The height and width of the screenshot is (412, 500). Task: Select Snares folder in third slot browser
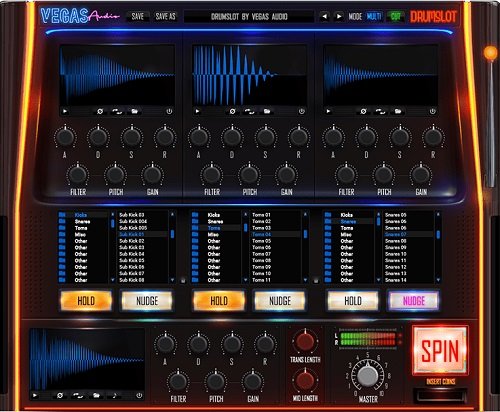(348, 222)
